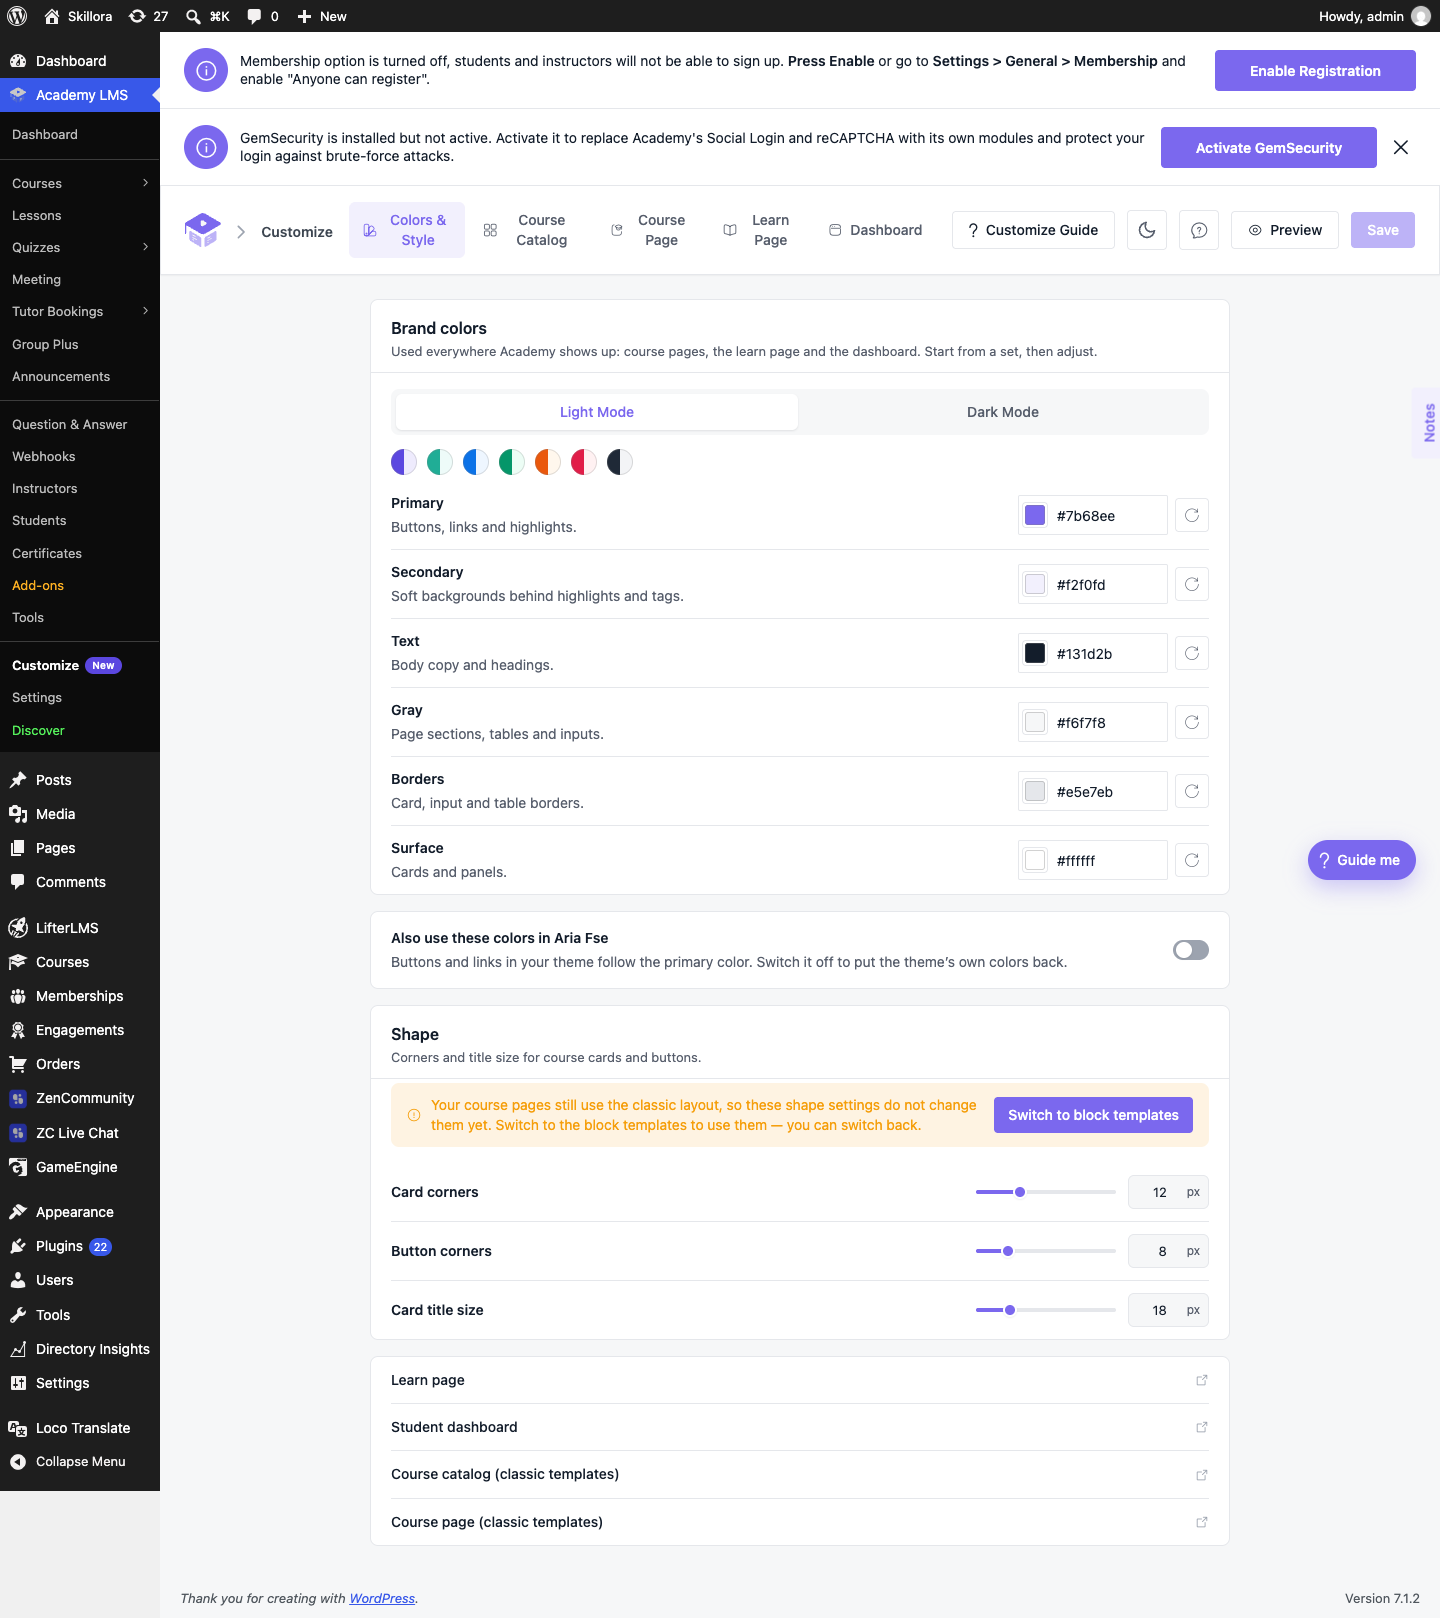The image size is (1440, 1618).
Task: Open the Colors & Style tab
Action: tap(407, 230)
